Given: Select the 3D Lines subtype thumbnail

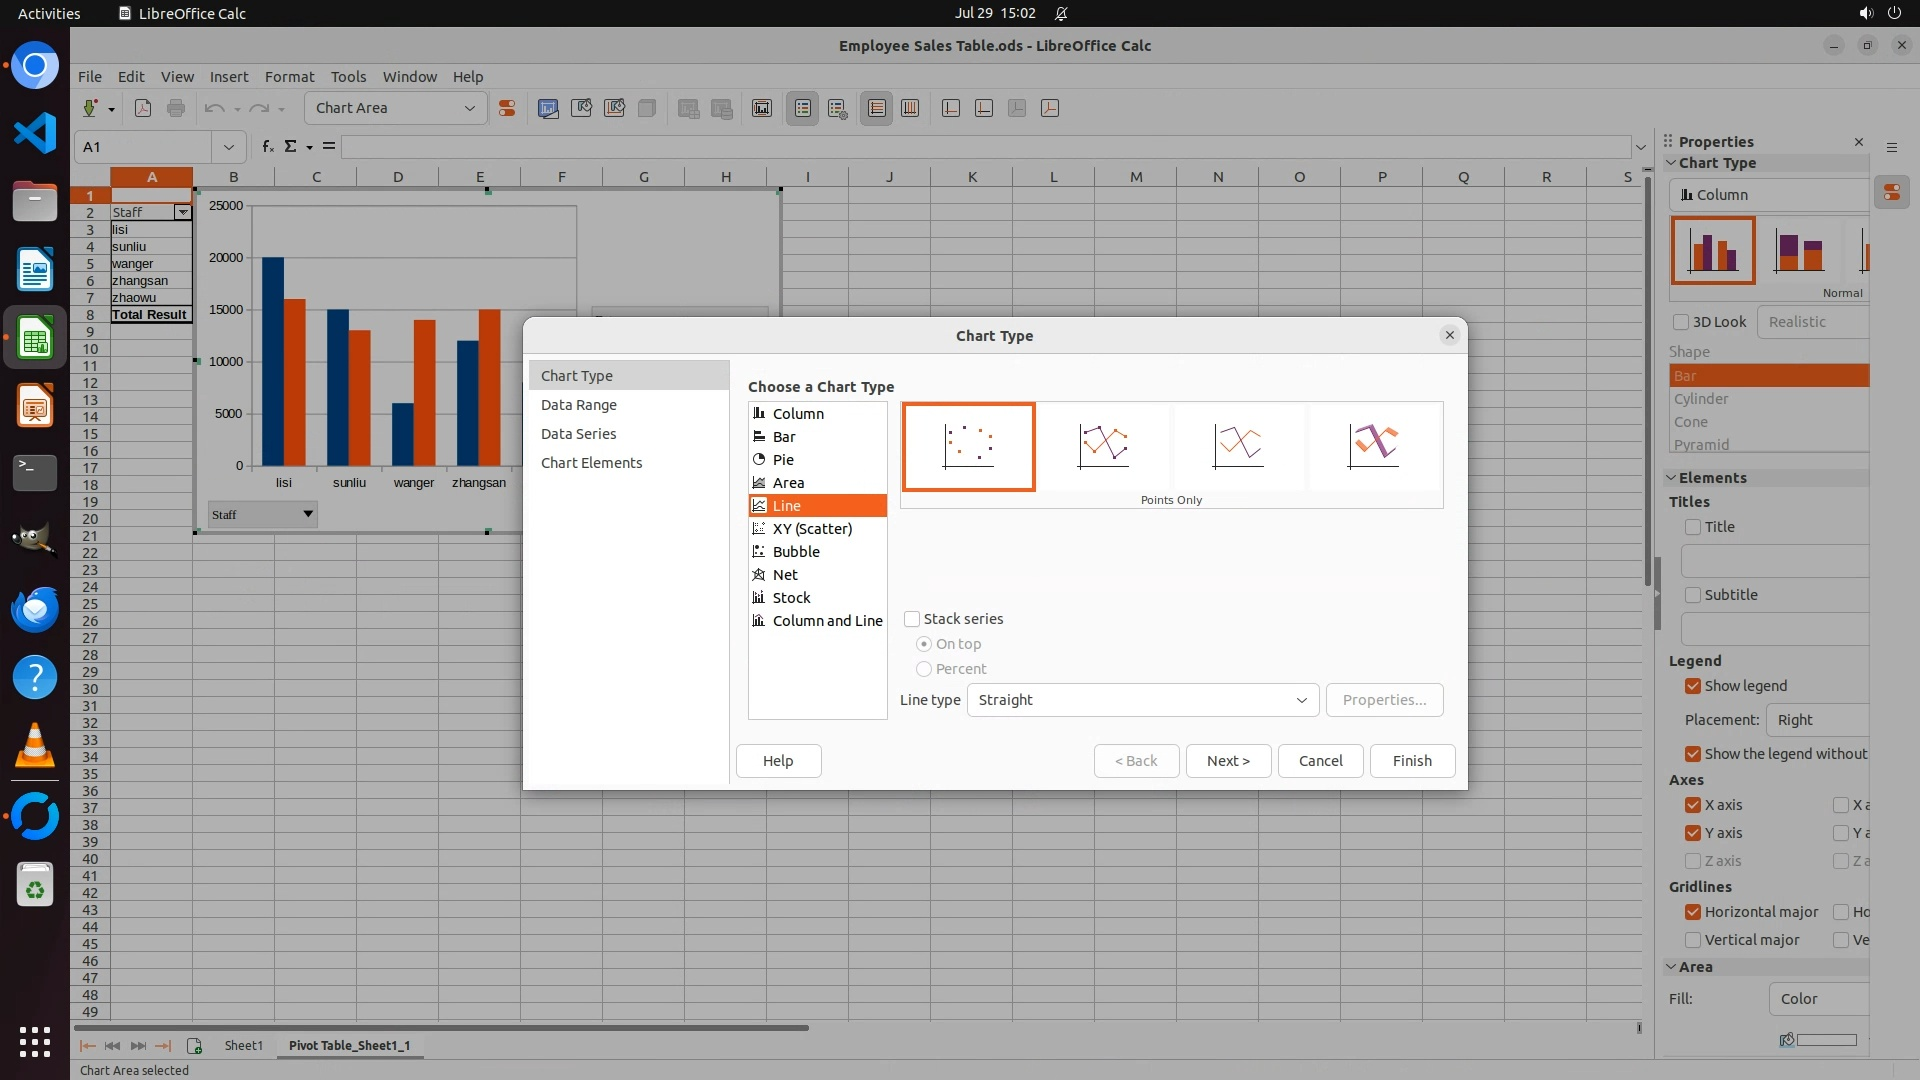Looking at the screenshot, I should tap(1373, 446).
